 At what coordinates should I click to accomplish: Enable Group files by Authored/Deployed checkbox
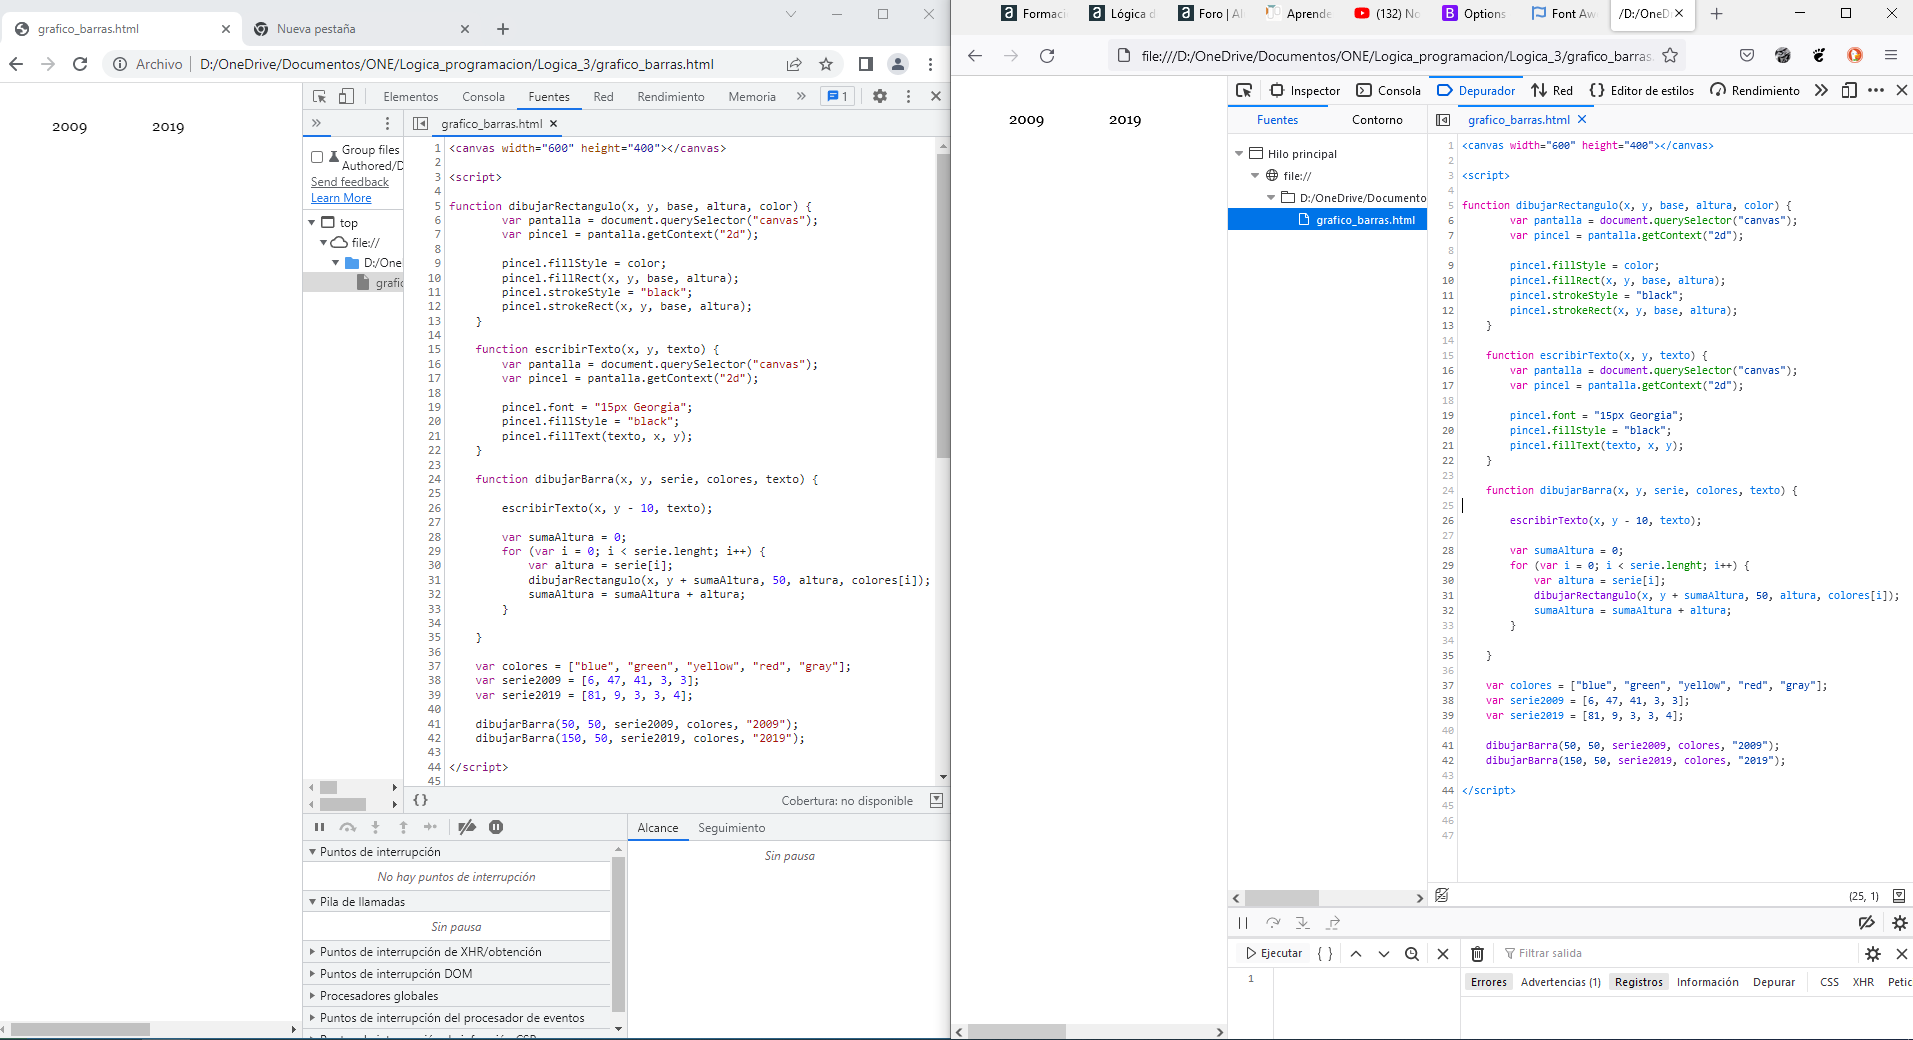coord(317,157)
